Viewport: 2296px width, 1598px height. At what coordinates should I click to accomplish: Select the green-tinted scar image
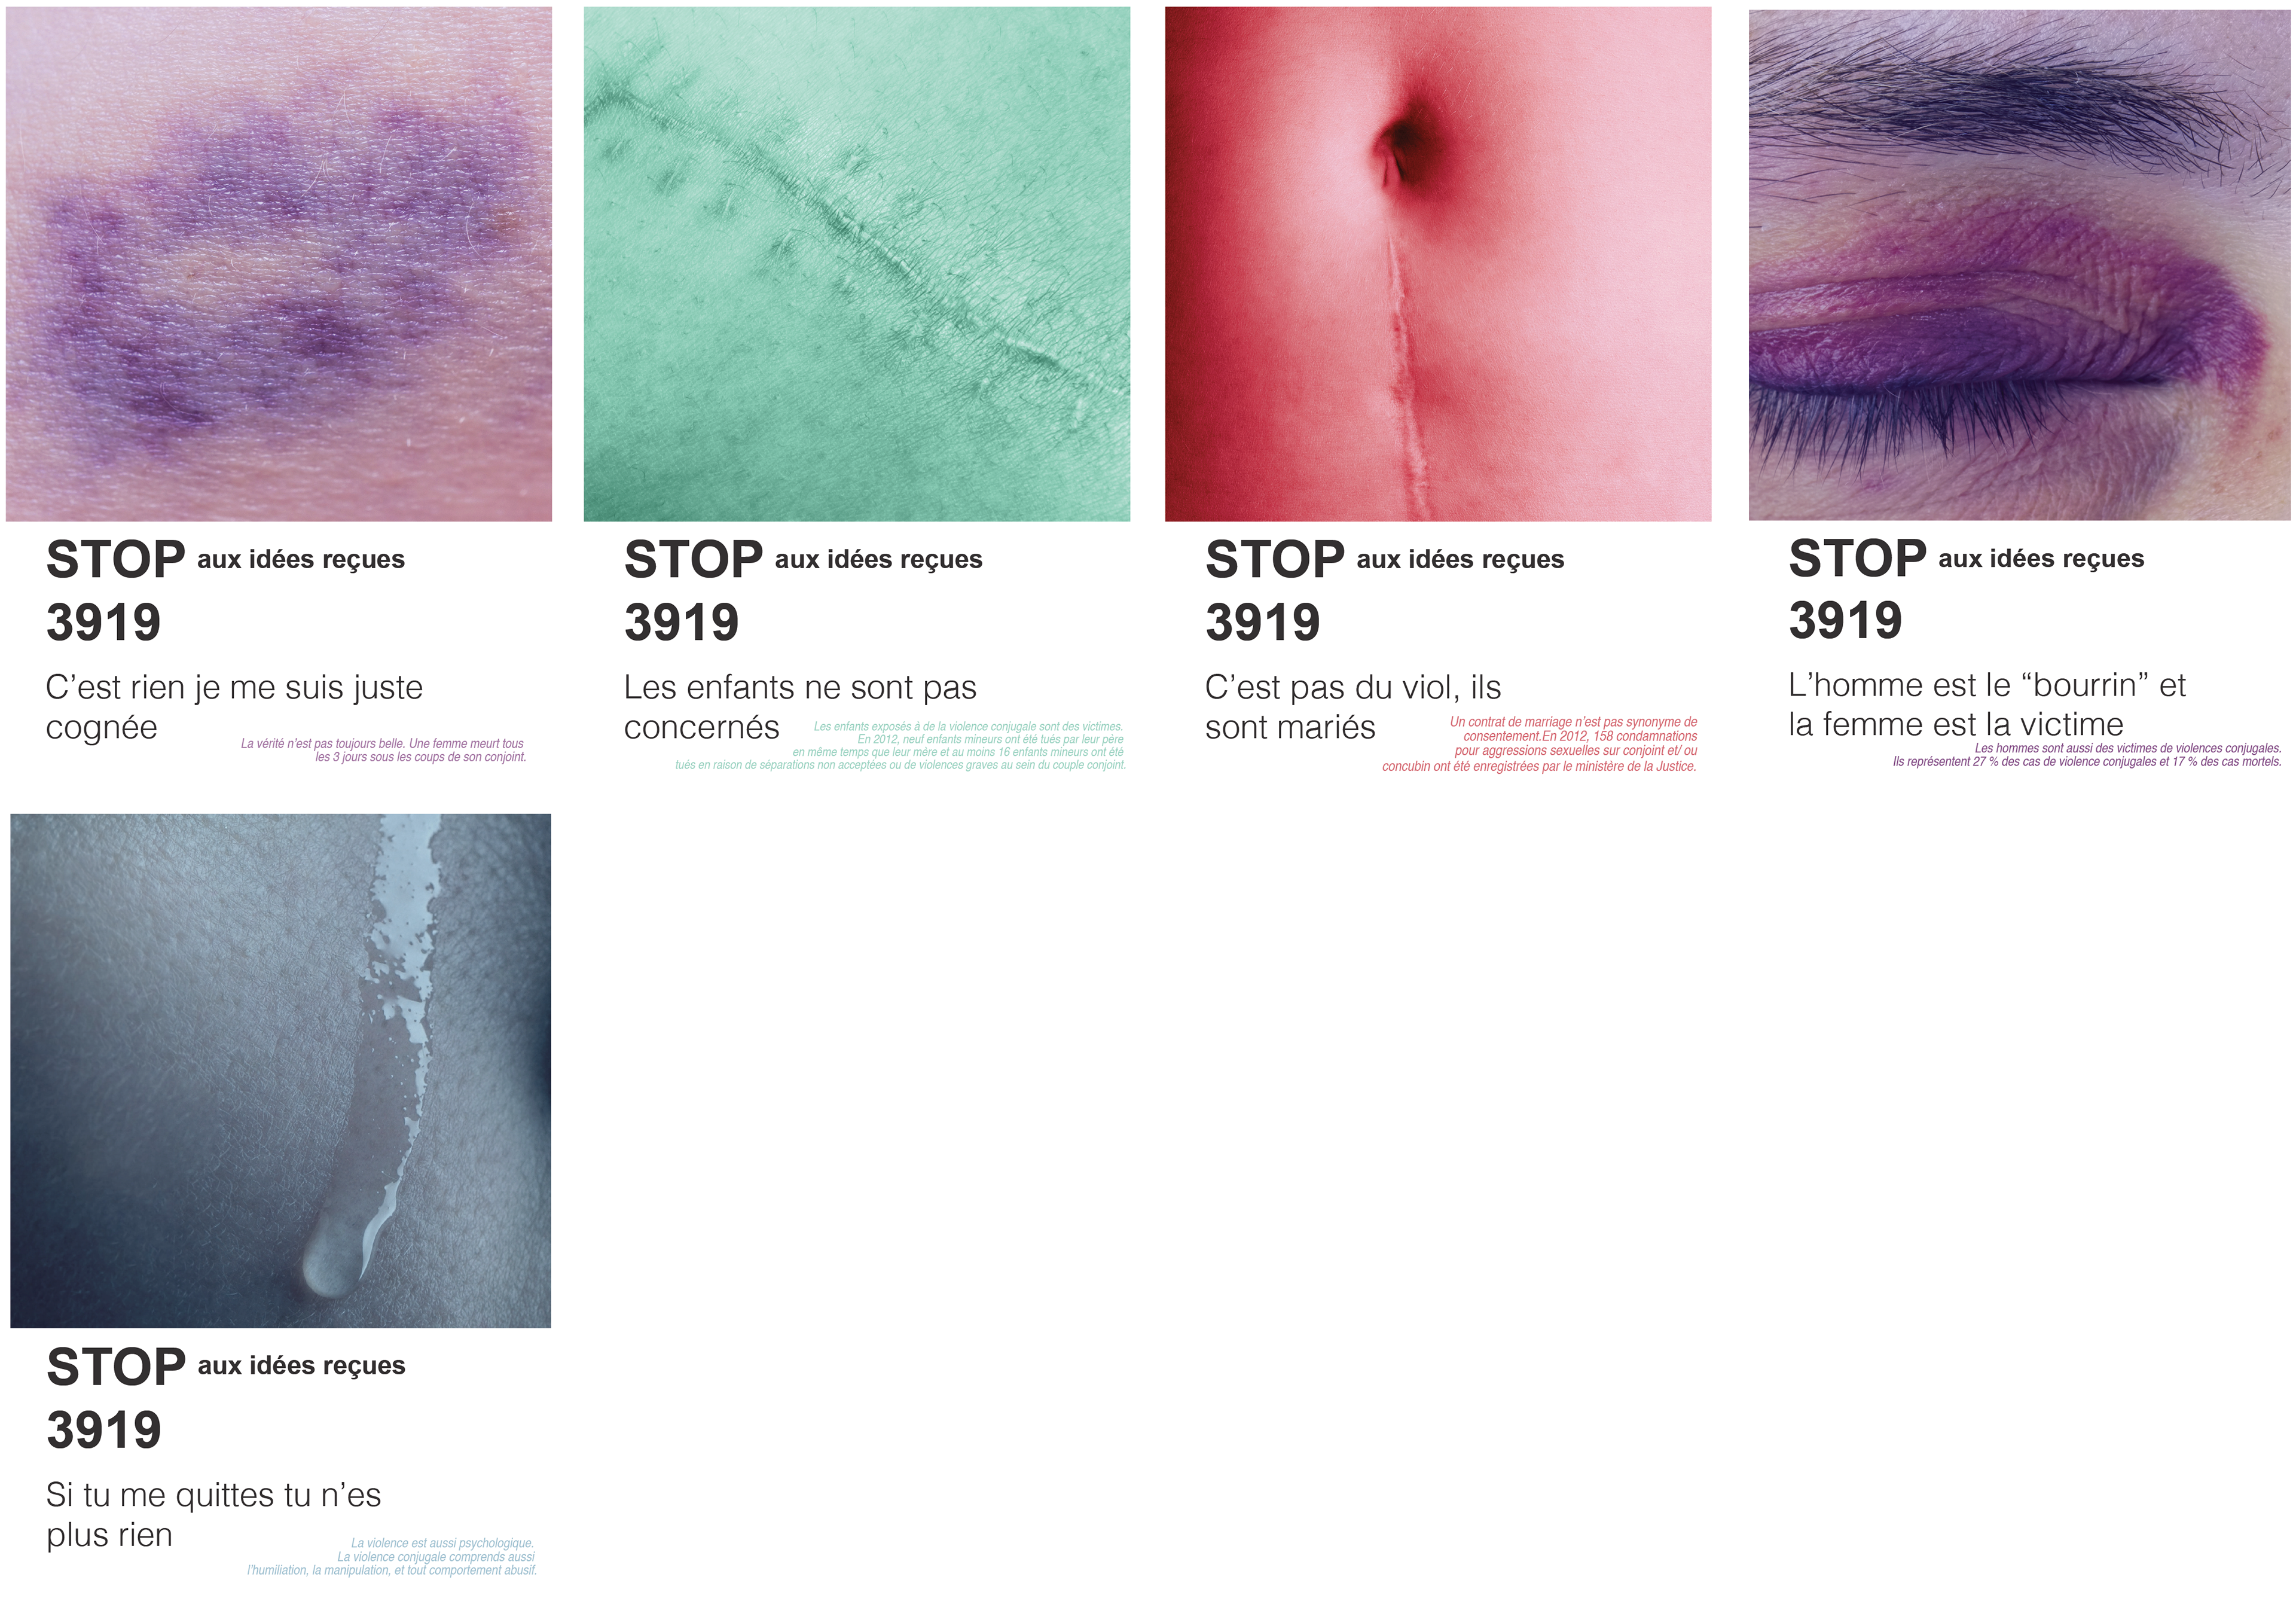(857, 264)
